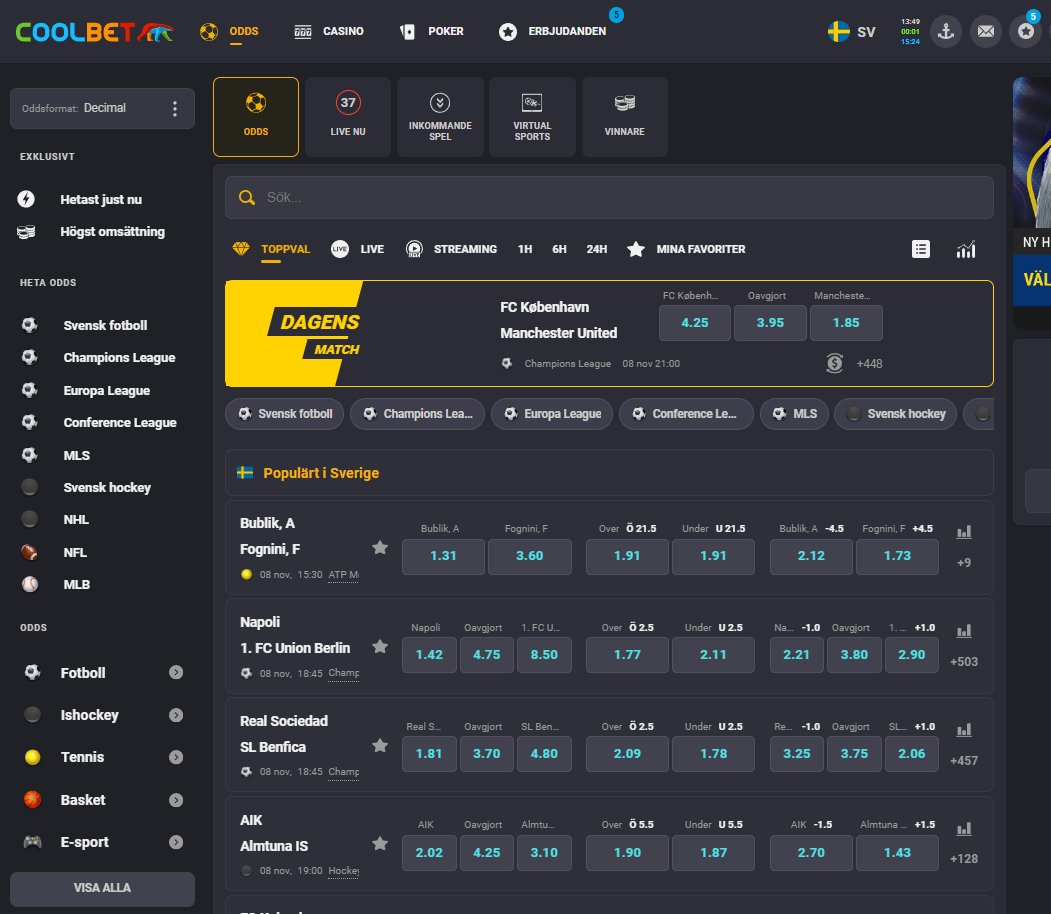This screenshot has width=1051, height=914.
Task: Open the anchor icon in the header
Action: tap(946, 31)
